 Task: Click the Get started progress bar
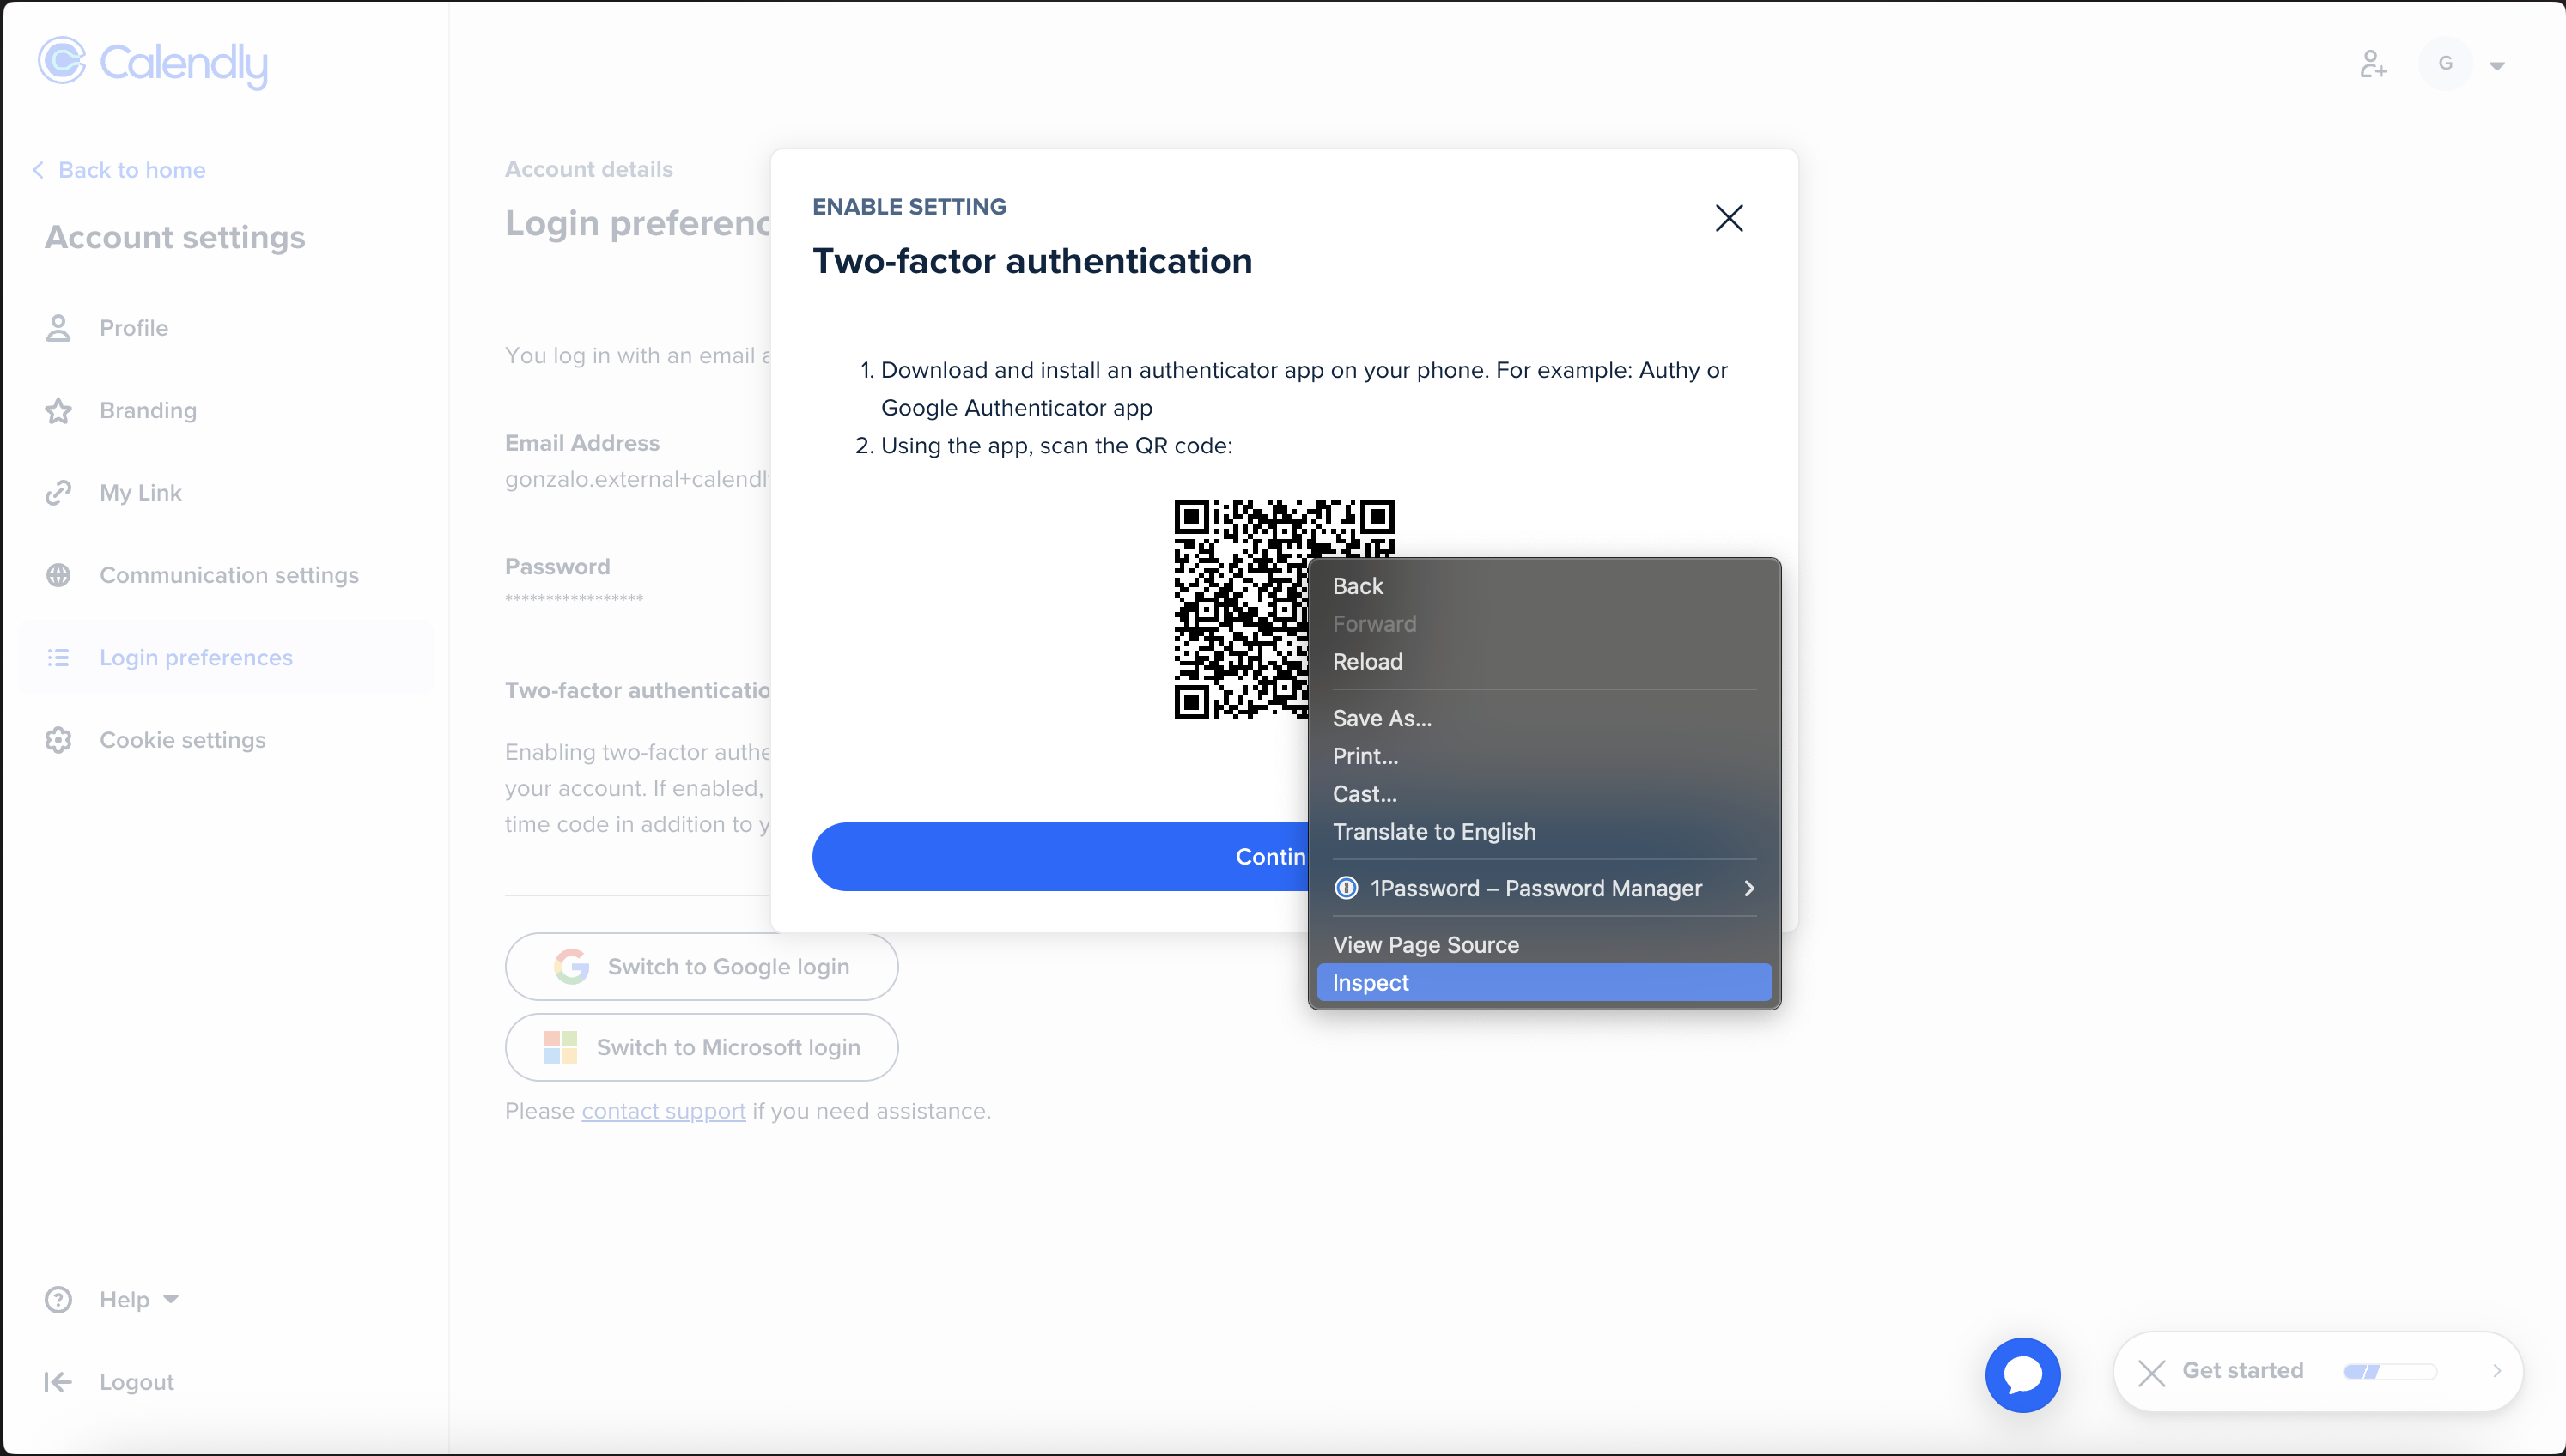click(2390, 1371)
